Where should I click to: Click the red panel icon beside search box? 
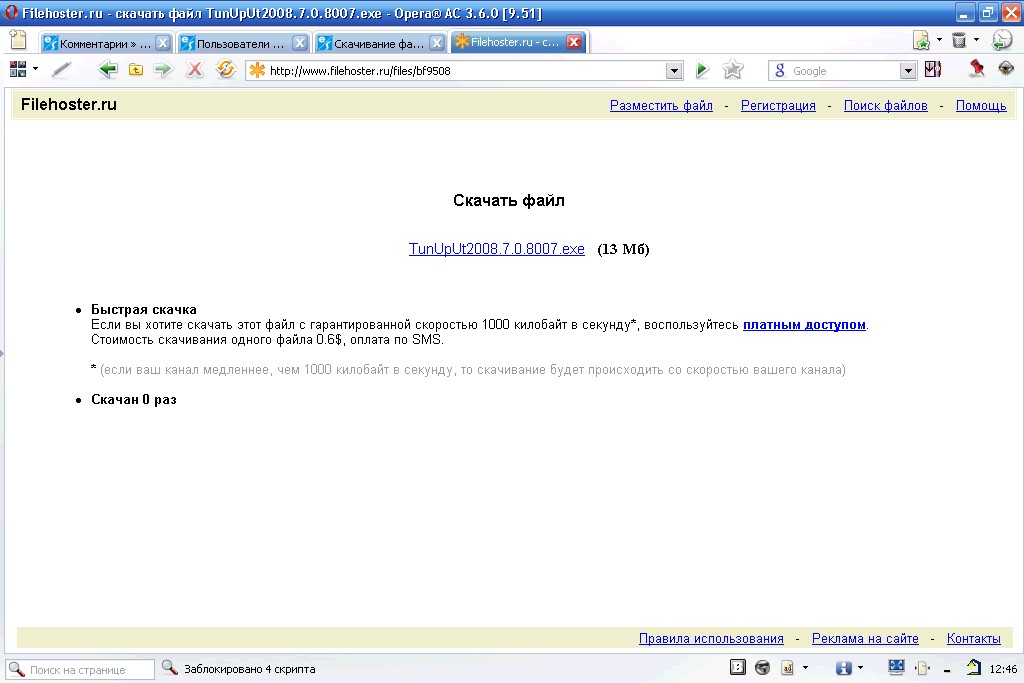(933, 69)
